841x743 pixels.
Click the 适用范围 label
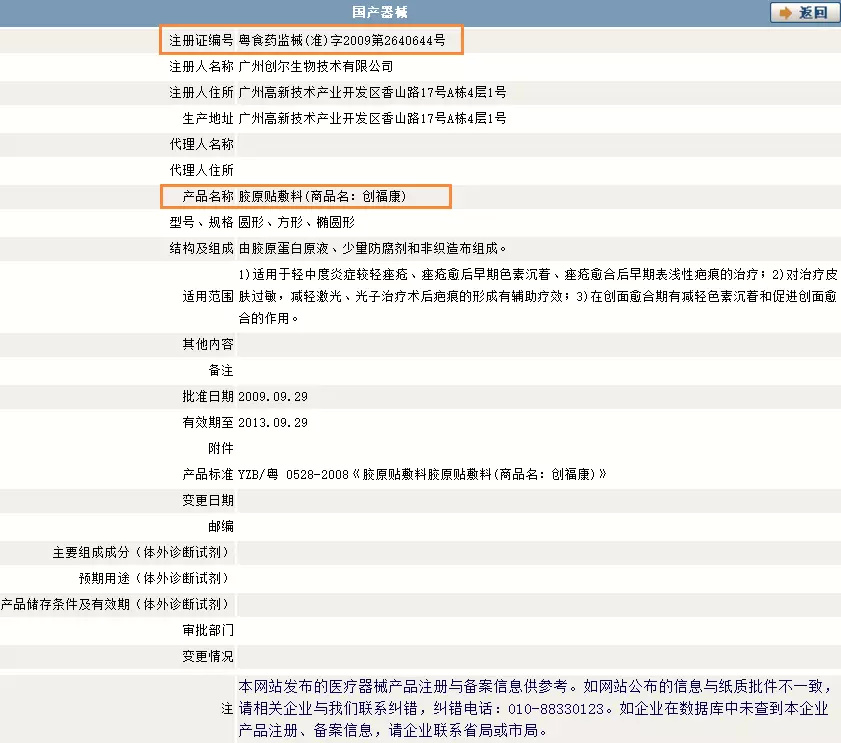coord(208,297)
